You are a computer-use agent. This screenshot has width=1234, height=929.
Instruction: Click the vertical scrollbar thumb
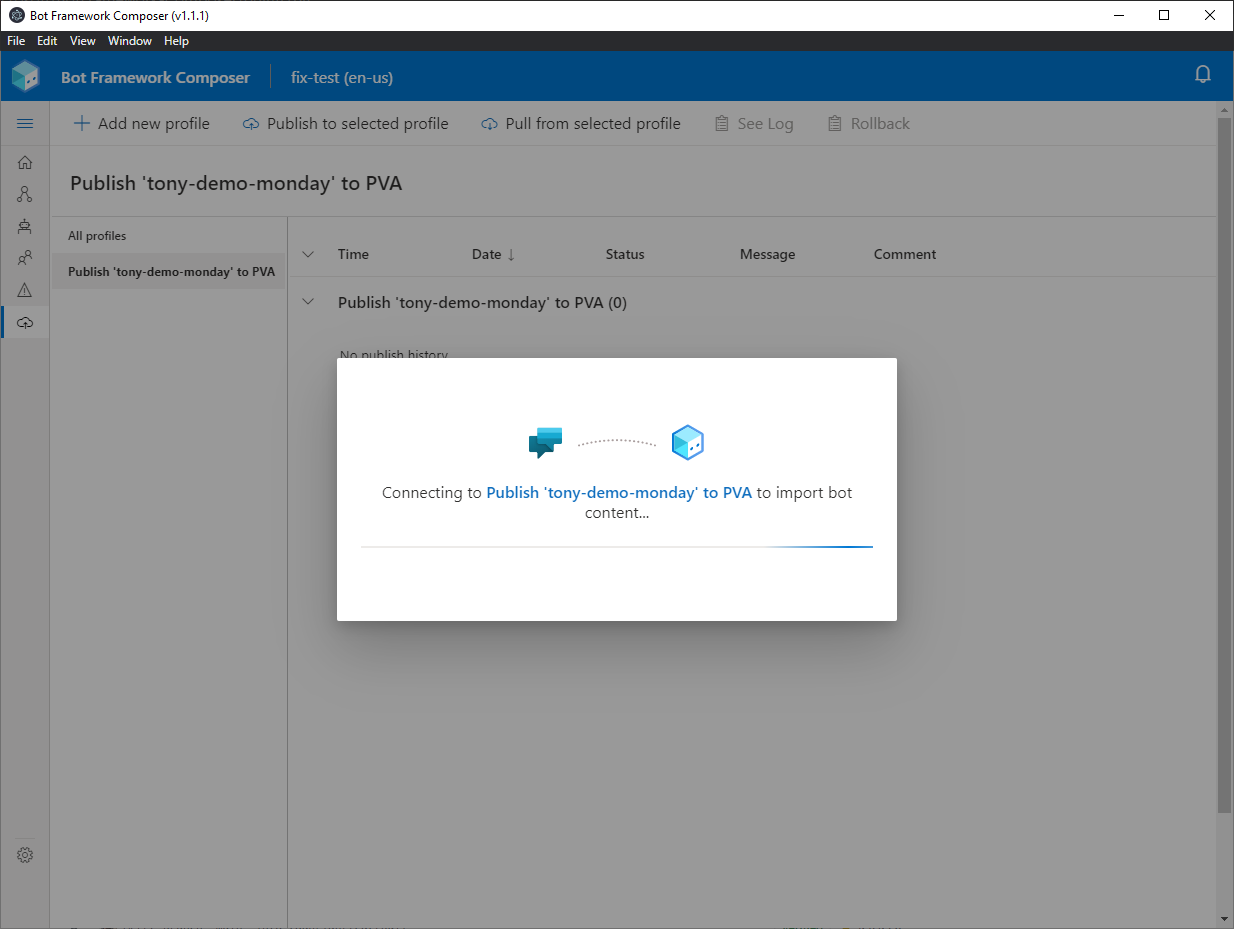[1225, 465]
